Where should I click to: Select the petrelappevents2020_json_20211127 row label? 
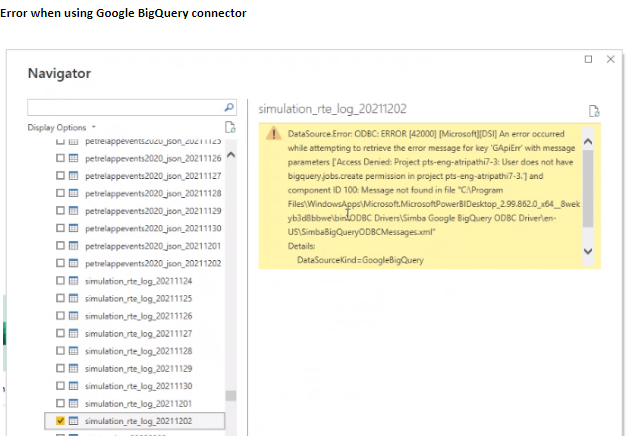153,176
